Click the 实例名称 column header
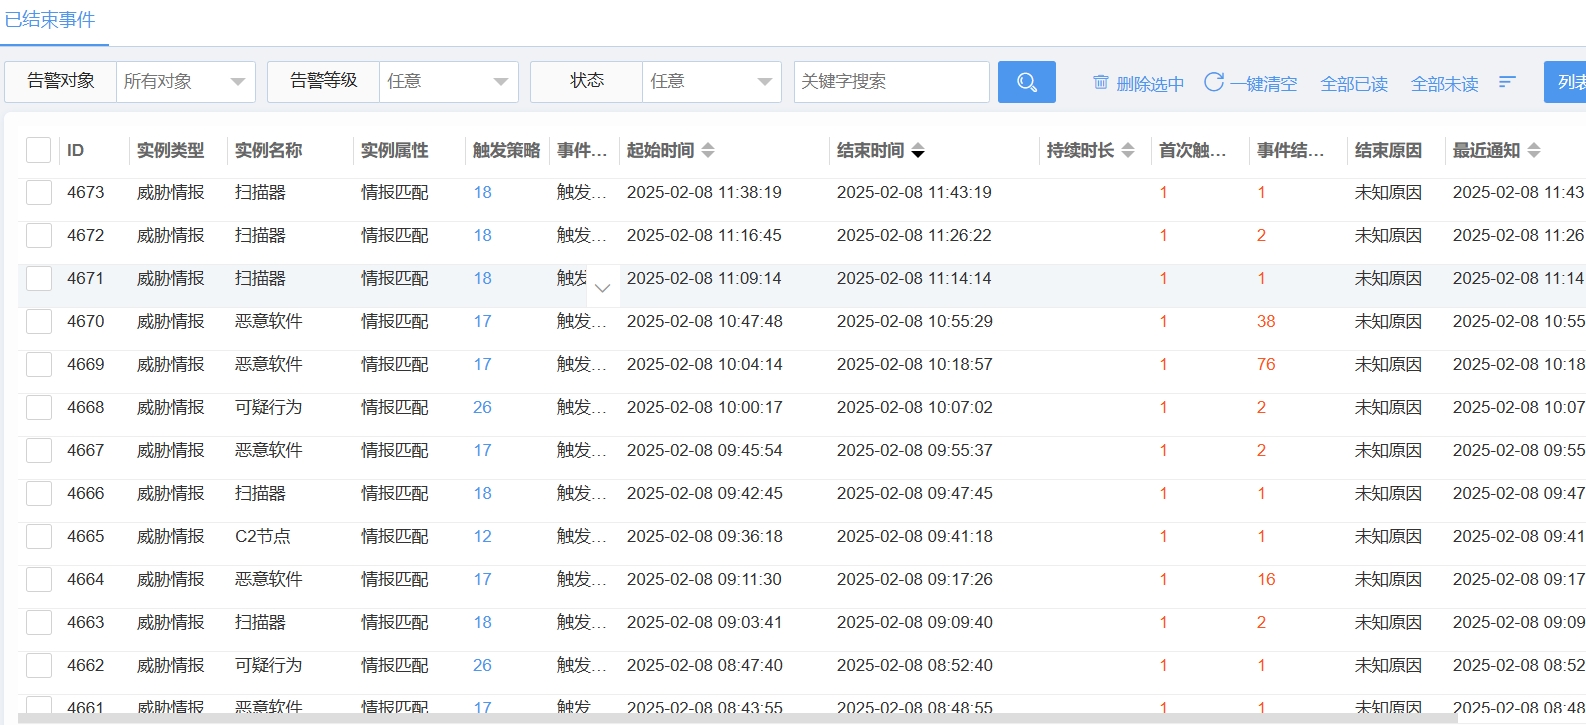 coord(269,150)
